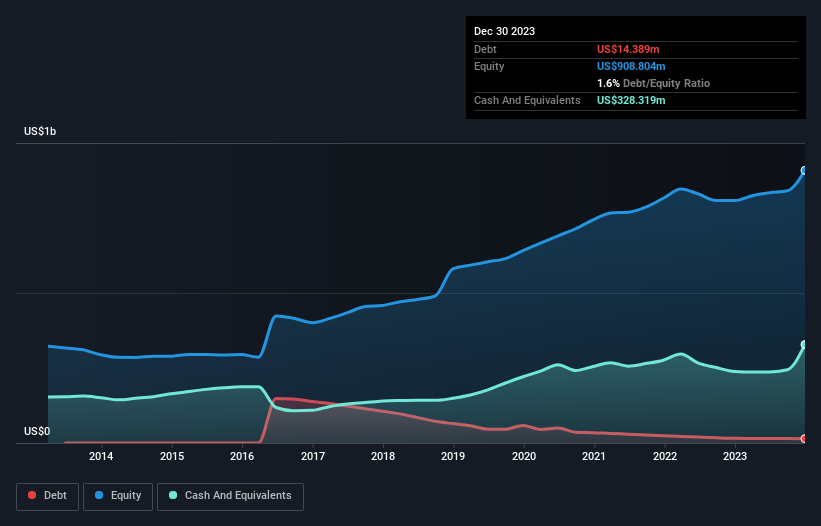Click Cash And Equivalents label in tooltip

(x=527, y=100)
